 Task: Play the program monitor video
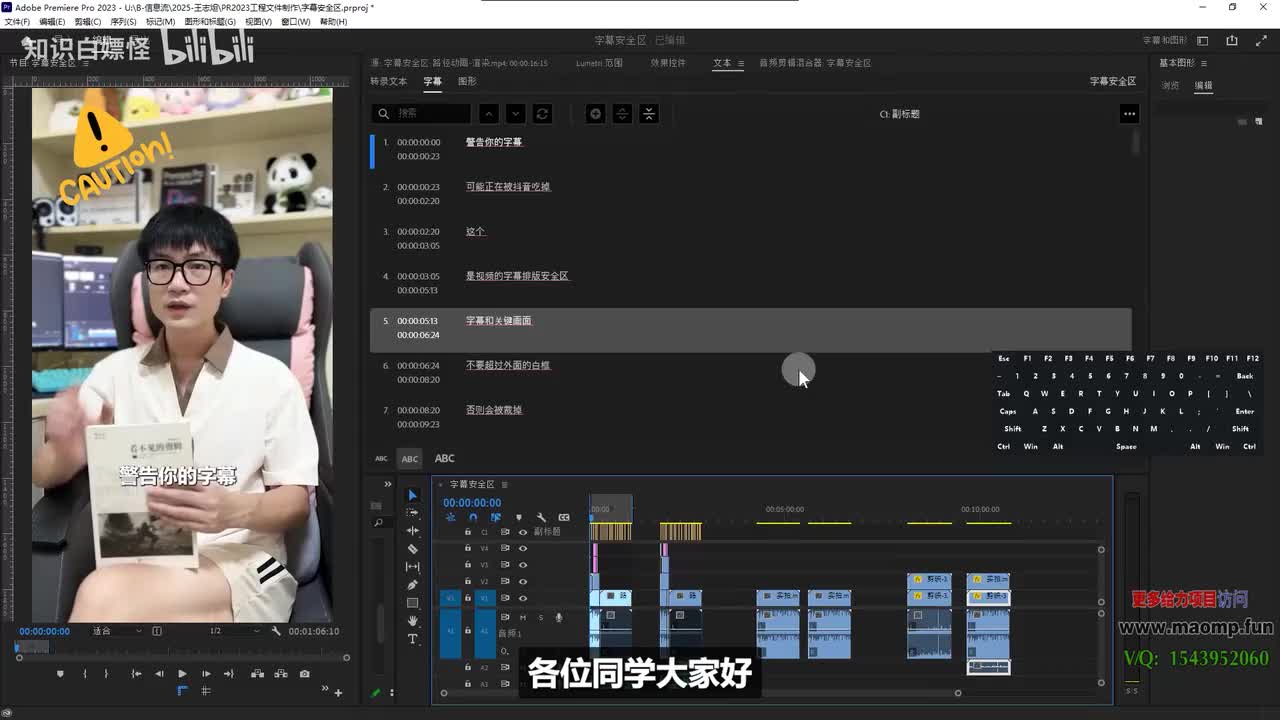coord(182,673)
